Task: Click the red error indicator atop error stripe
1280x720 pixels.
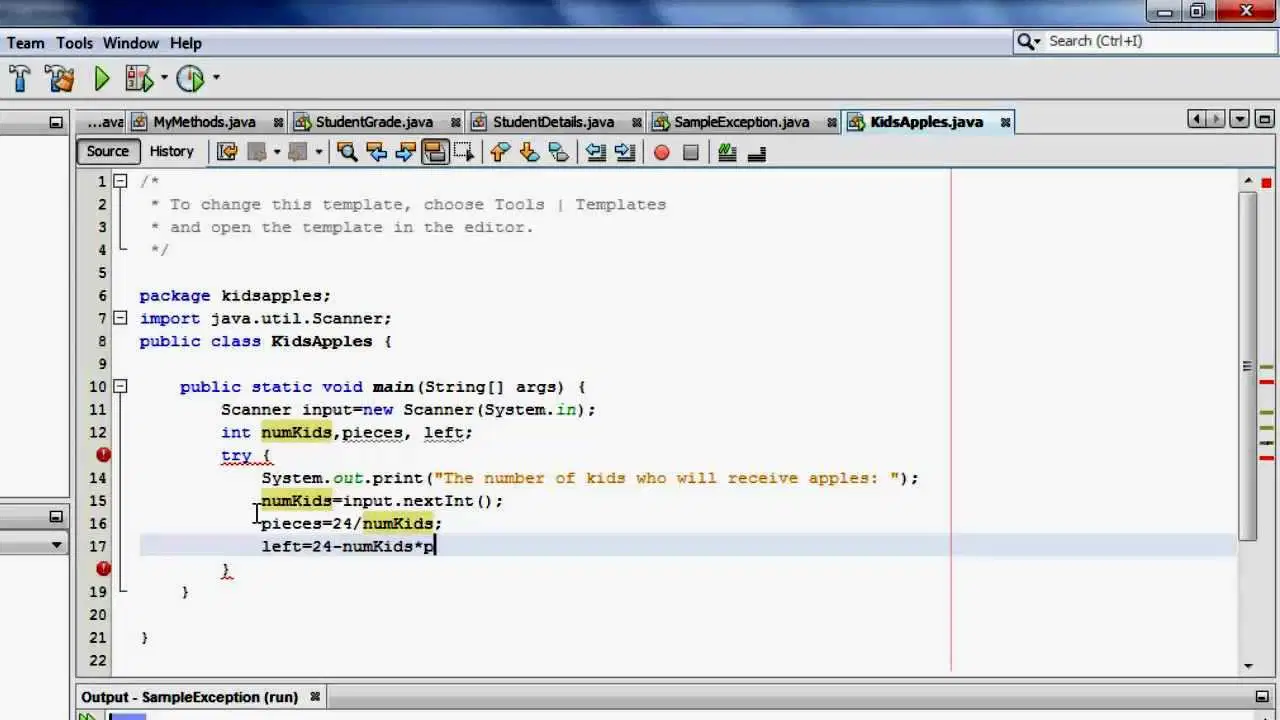Action: 1266,183
